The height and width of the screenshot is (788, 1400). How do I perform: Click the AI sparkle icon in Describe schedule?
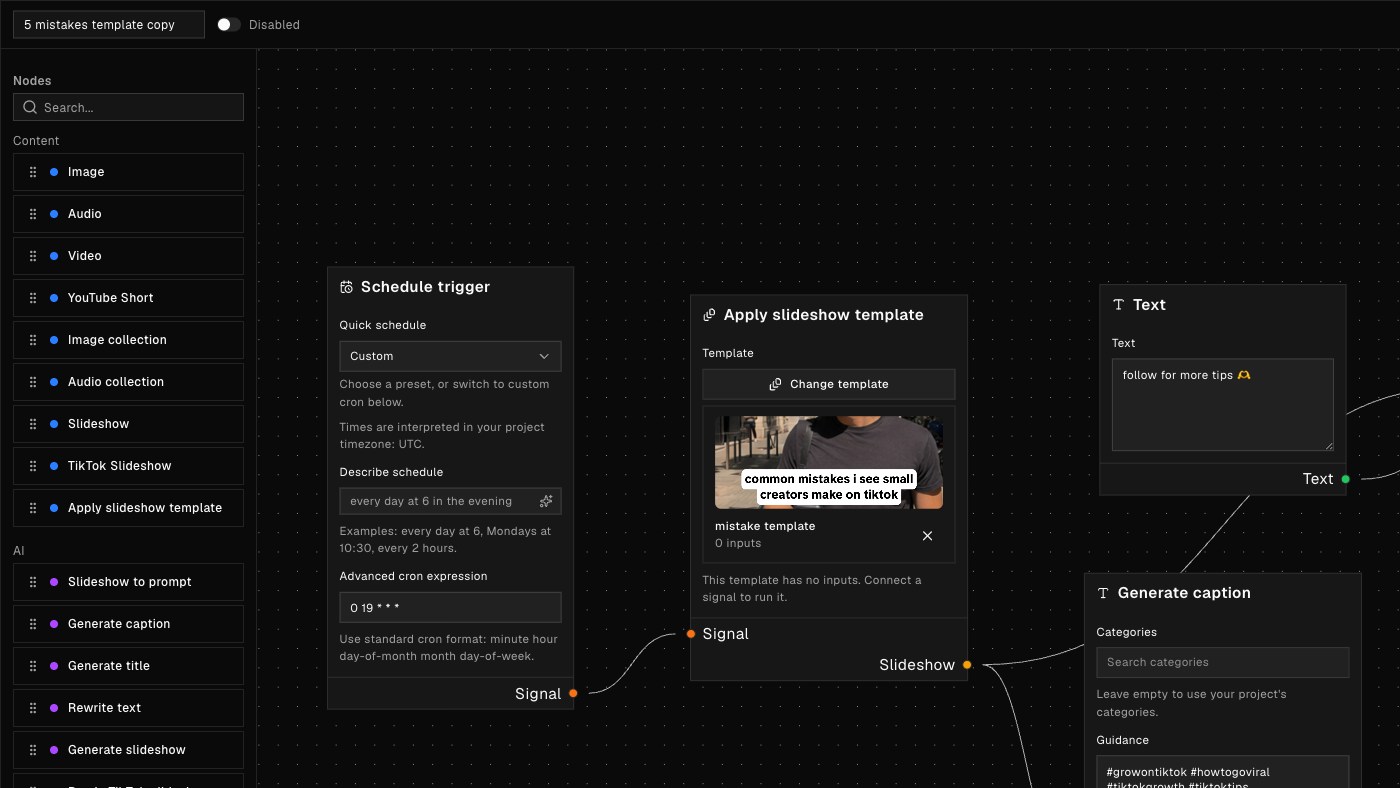pos(546,501)
